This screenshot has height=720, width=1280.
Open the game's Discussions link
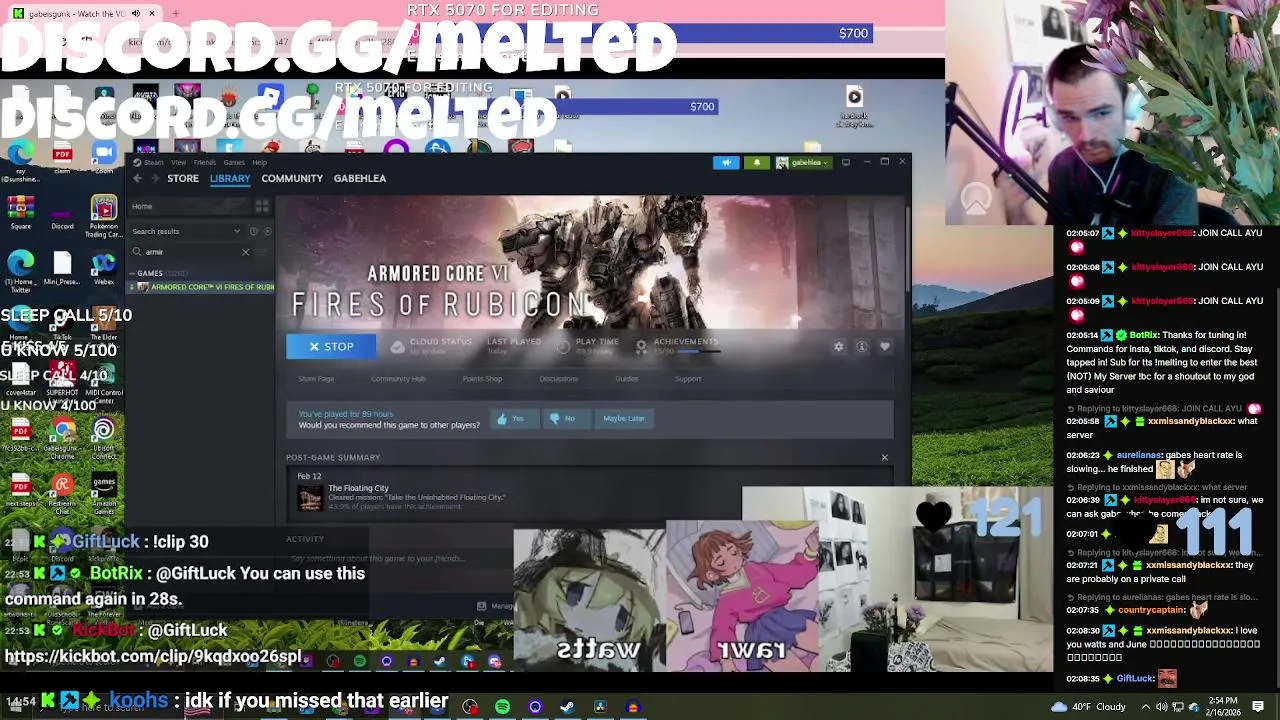pyautogui.click(x=559, y=379)
